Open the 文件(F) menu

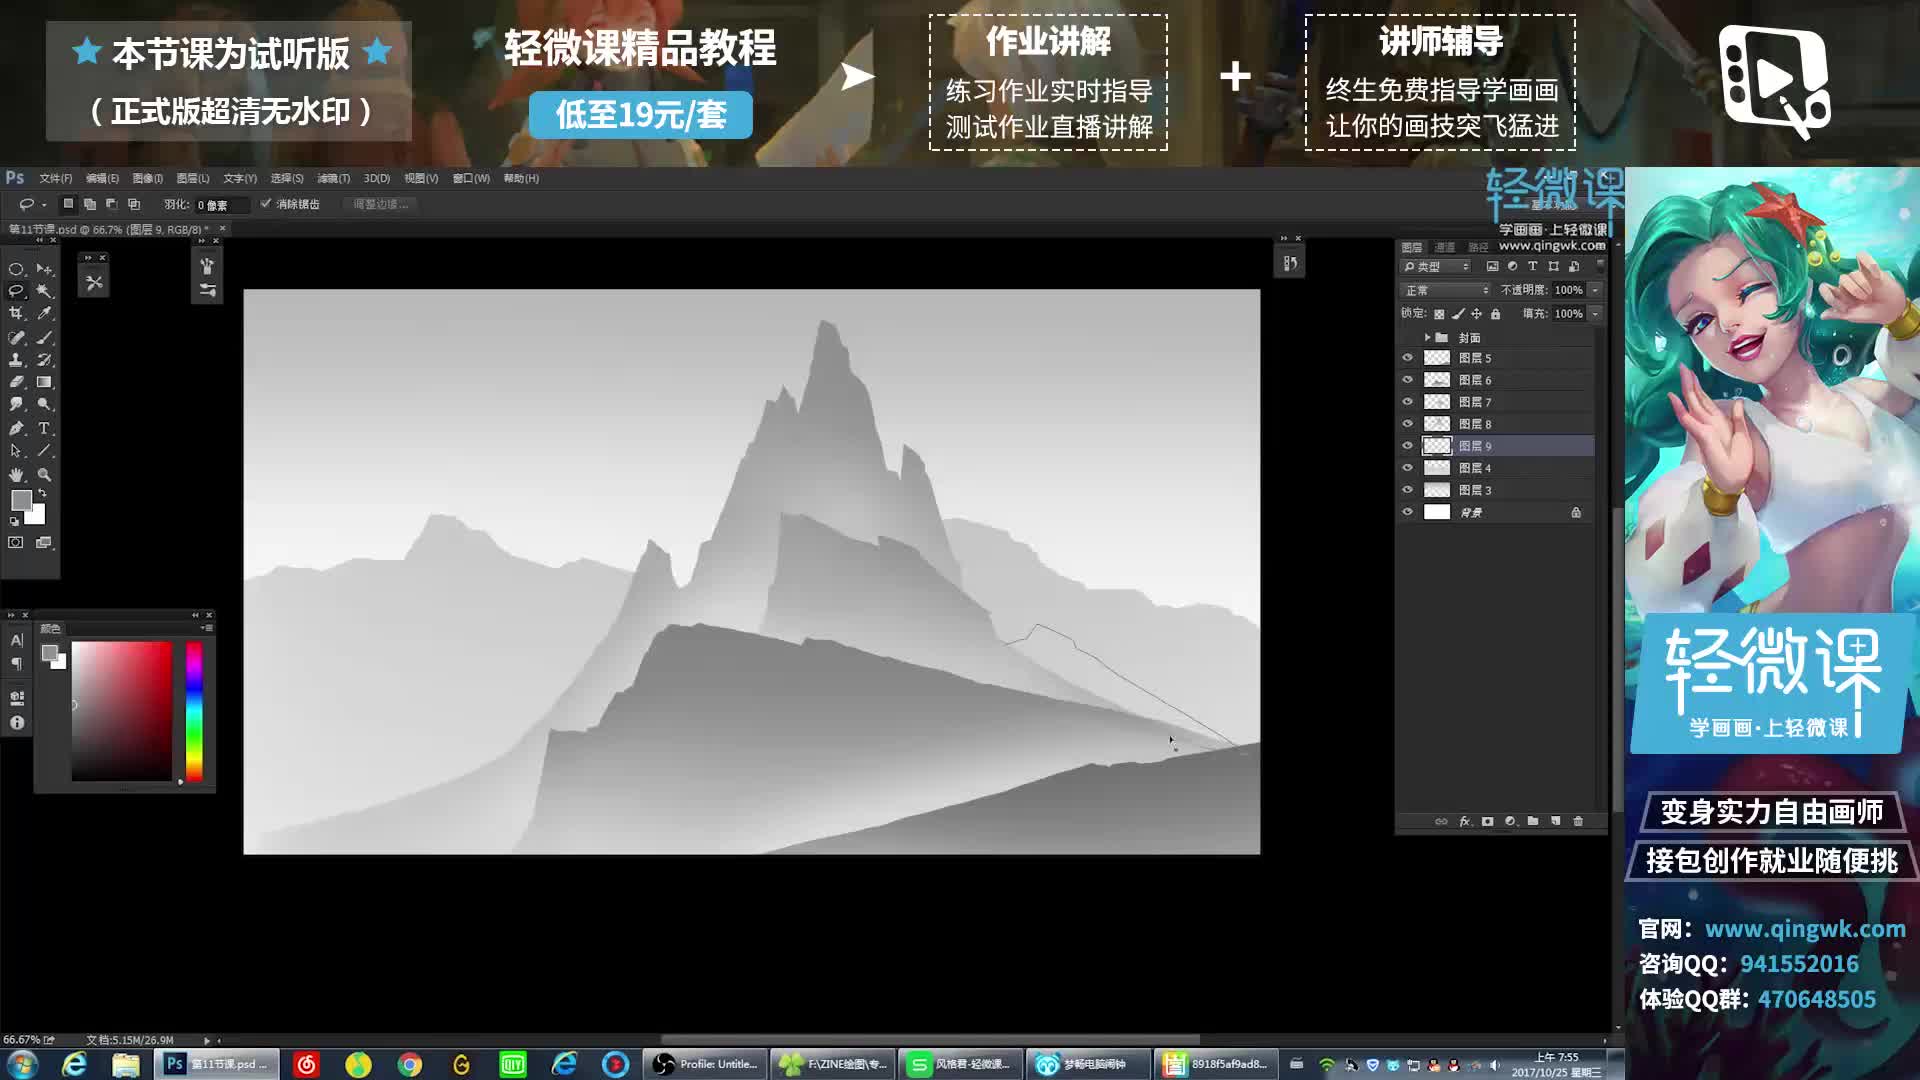coord(56,178)
